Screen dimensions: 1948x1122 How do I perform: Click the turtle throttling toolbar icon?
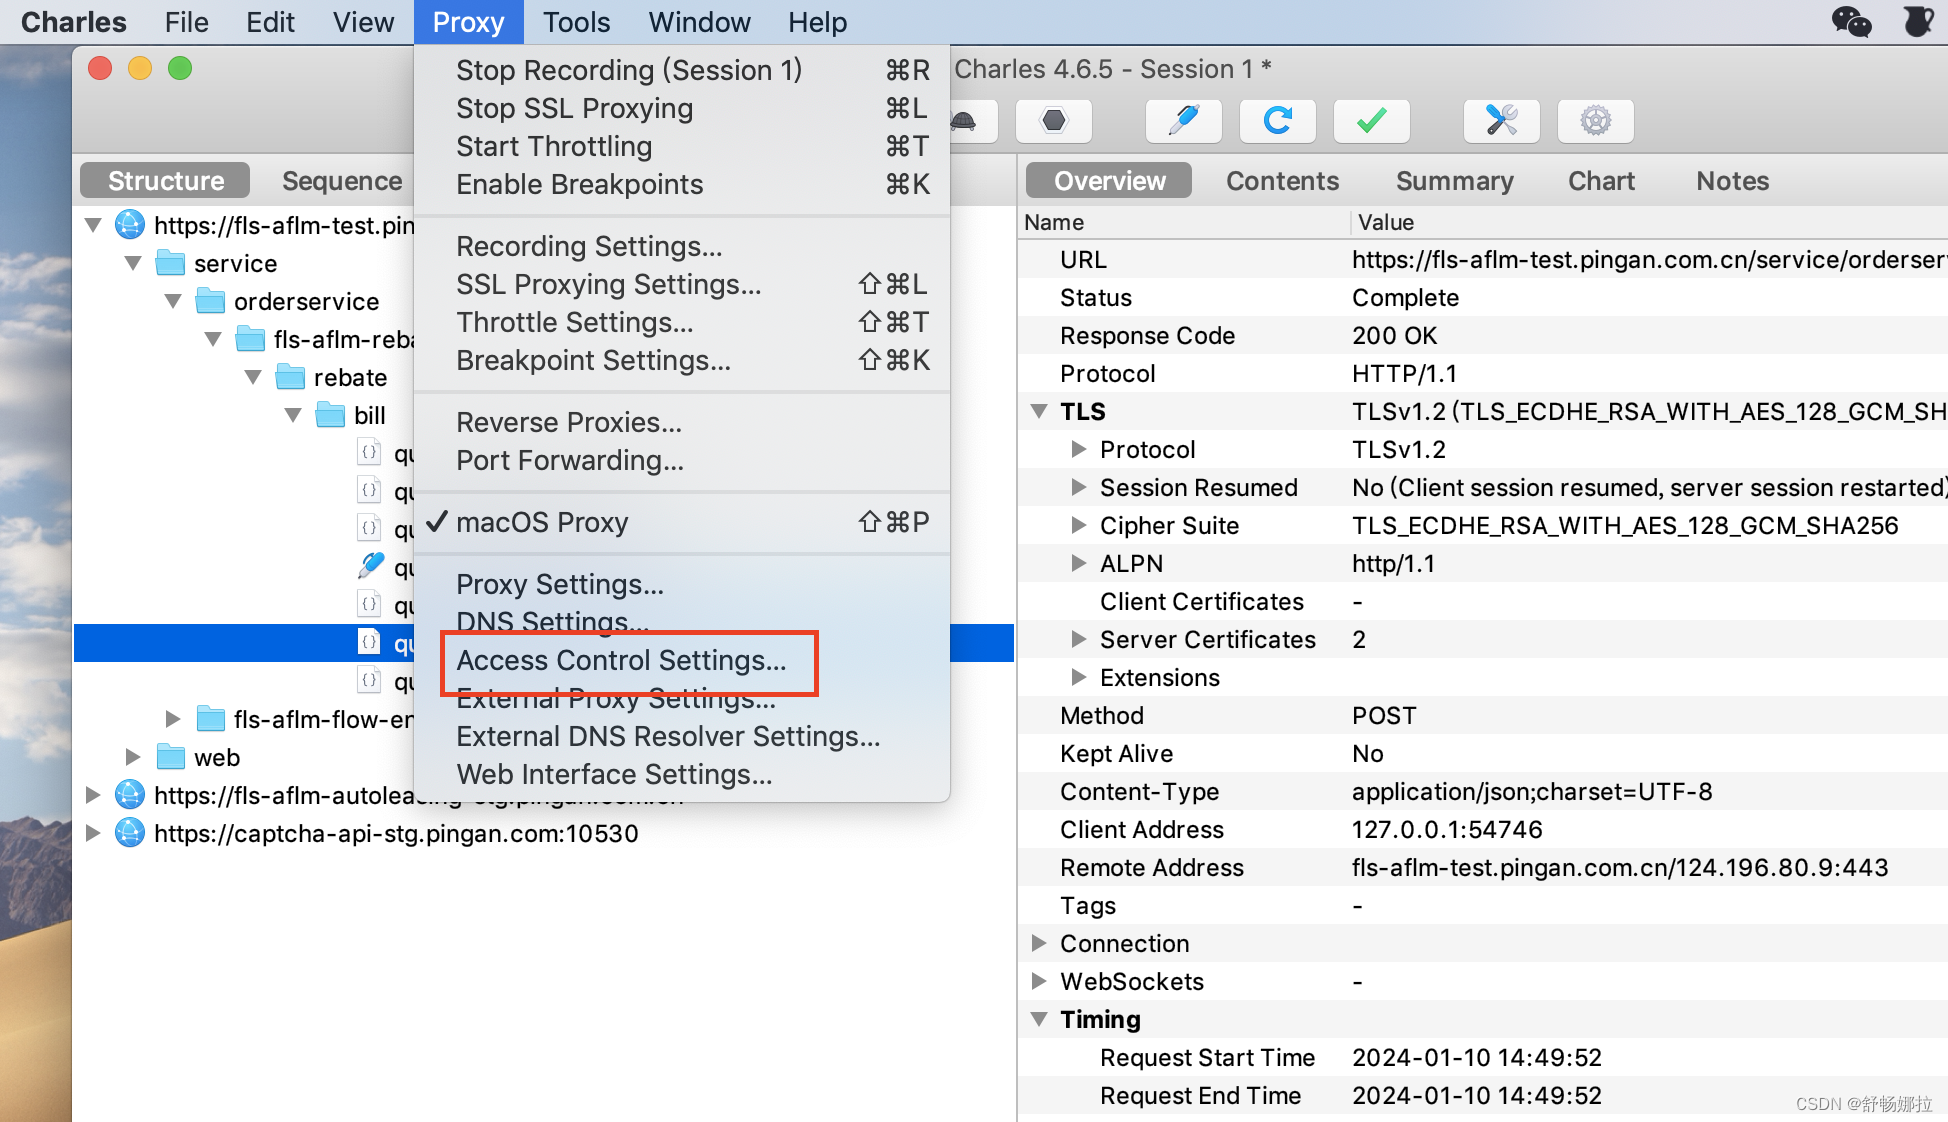click(x=964, y=121)
